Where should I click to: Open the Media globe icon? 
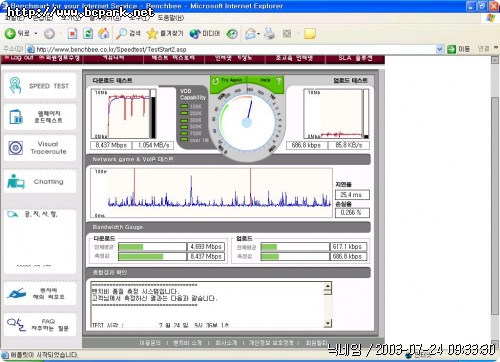click(x=195, y=34)
